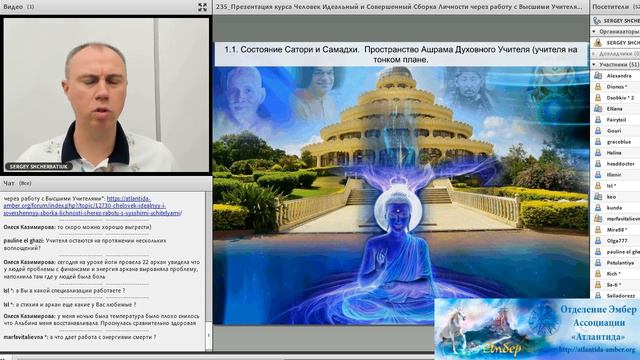Click the Dsobkiv participant icon
640x360 pixels.
tap(598, 98)
